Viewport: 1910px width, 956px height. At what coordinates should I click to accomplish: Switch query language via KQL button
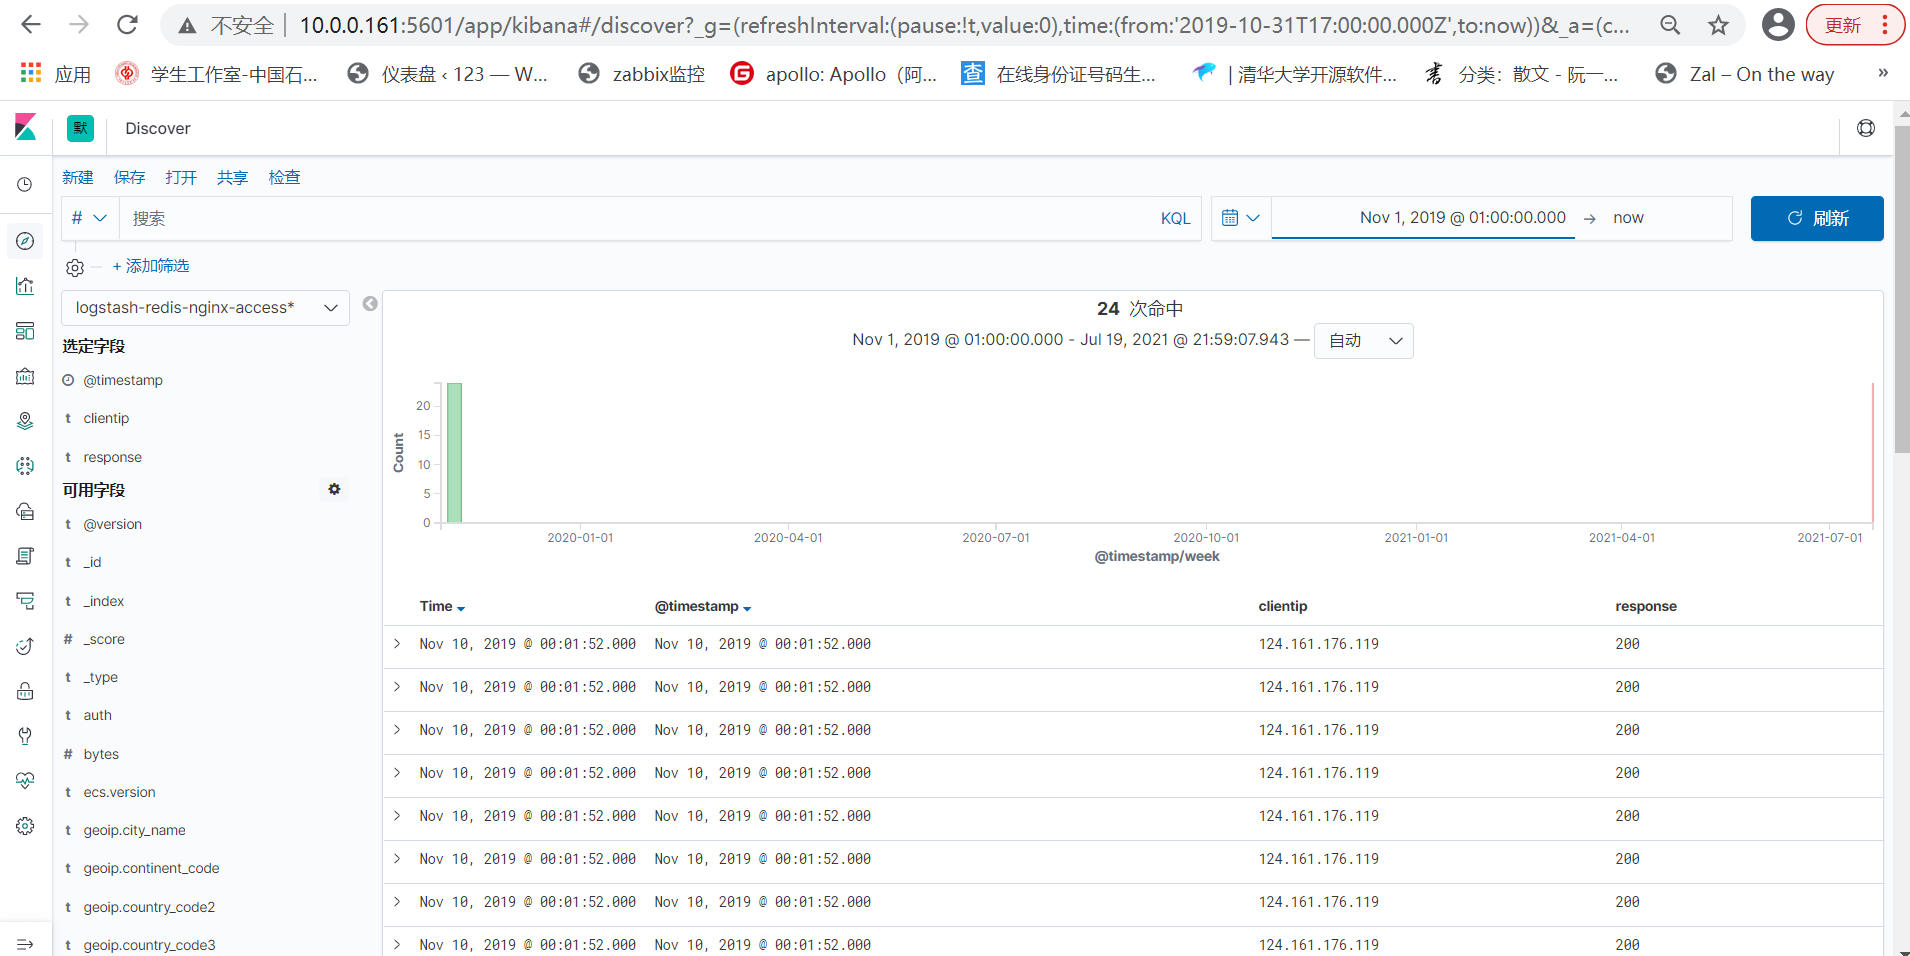(x=1175, y=218)
